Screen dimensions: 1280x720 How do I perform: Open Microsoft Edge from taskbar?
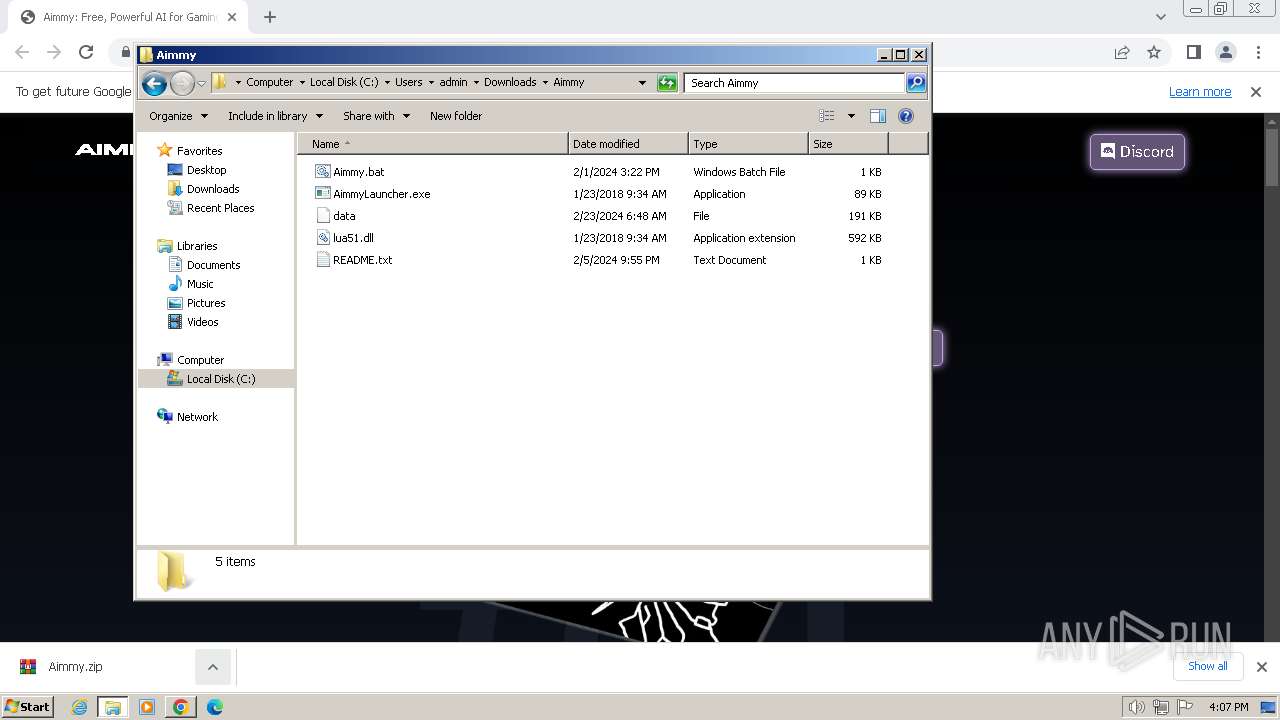pyautogui.click(x=214, y=707)
